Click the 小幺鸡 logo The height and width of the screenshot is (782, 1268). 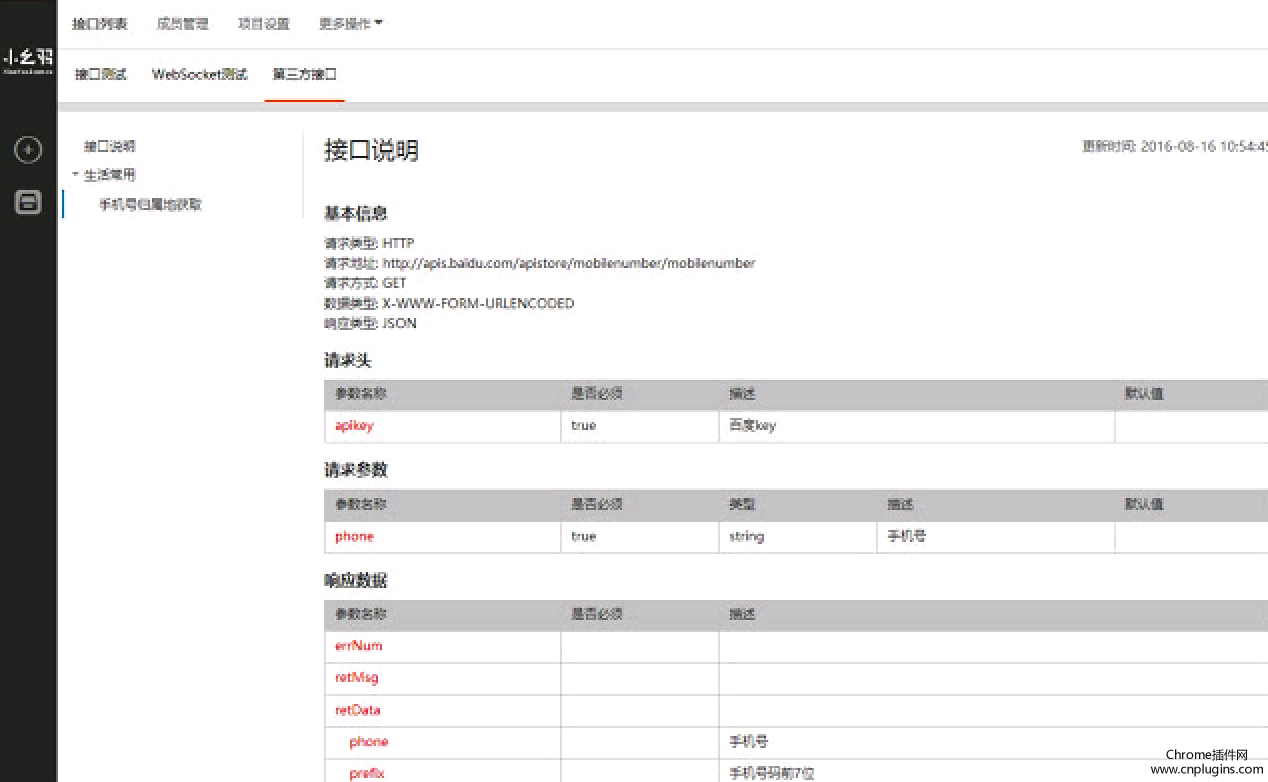tap(28, 60)
